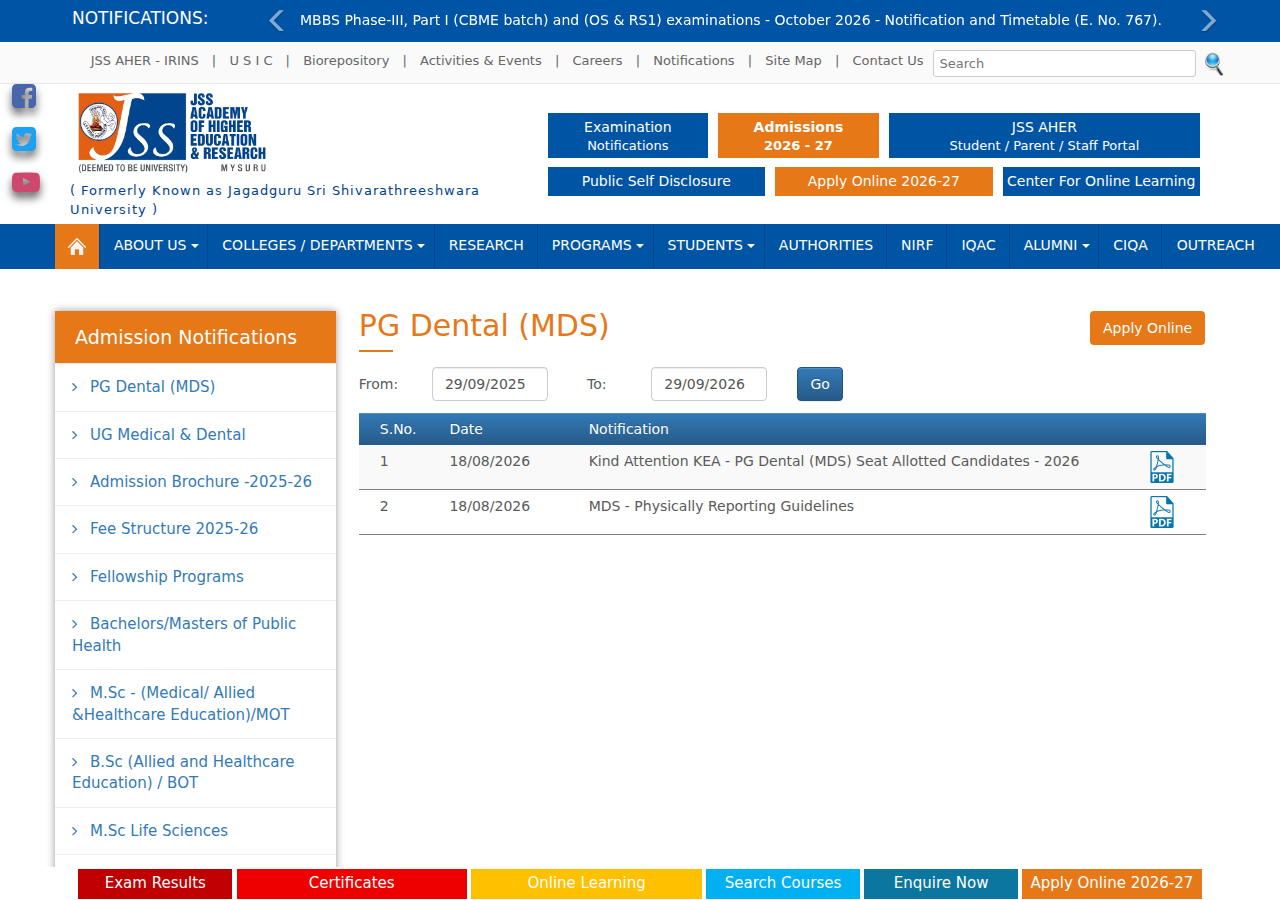Open Activities & Events link
1280x900 pixels.
(481, 61)
